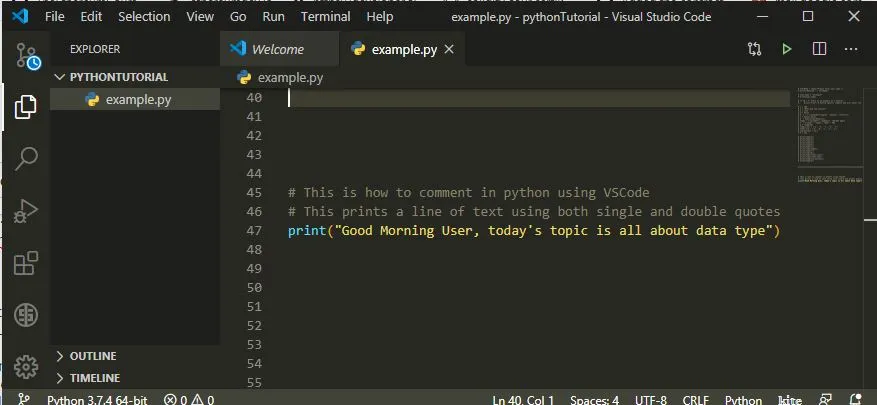The width and height of the screenshot is (877, 405).
Task: Open the File menu
Action: [x=54, y=17]
